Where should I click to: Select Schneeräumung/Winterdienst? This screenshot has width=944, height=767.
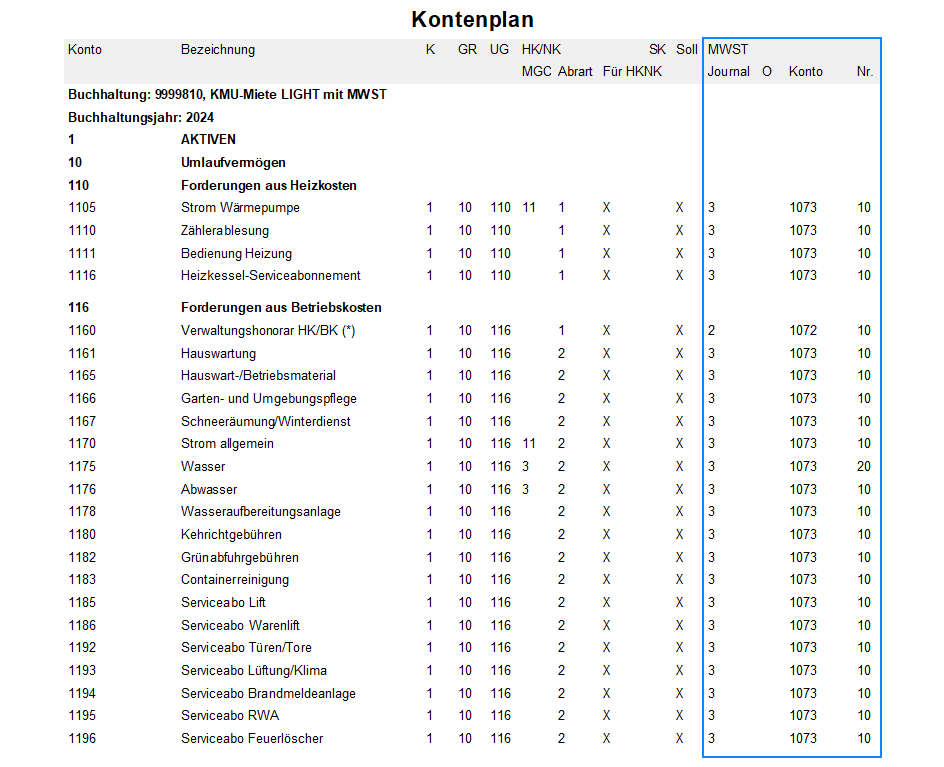point(266,421)
